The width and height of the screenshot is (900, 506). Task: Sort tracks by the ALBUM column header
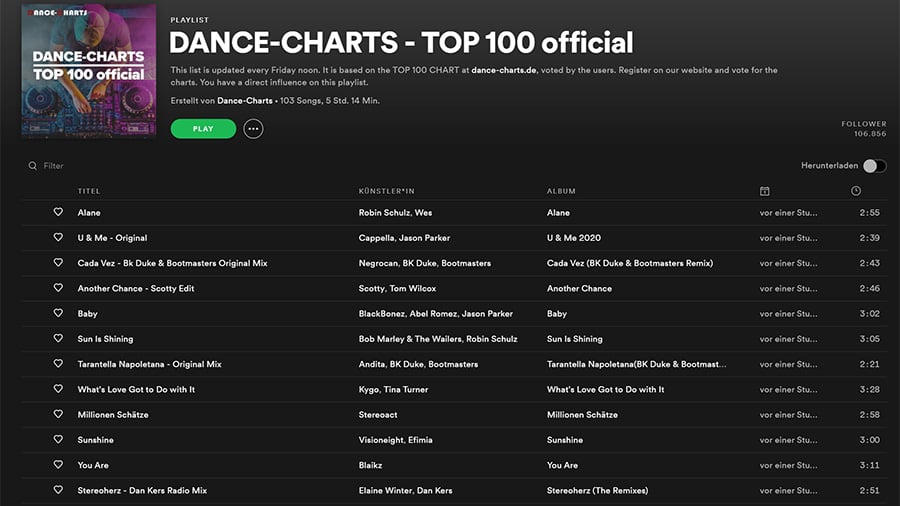coord(561,191)
